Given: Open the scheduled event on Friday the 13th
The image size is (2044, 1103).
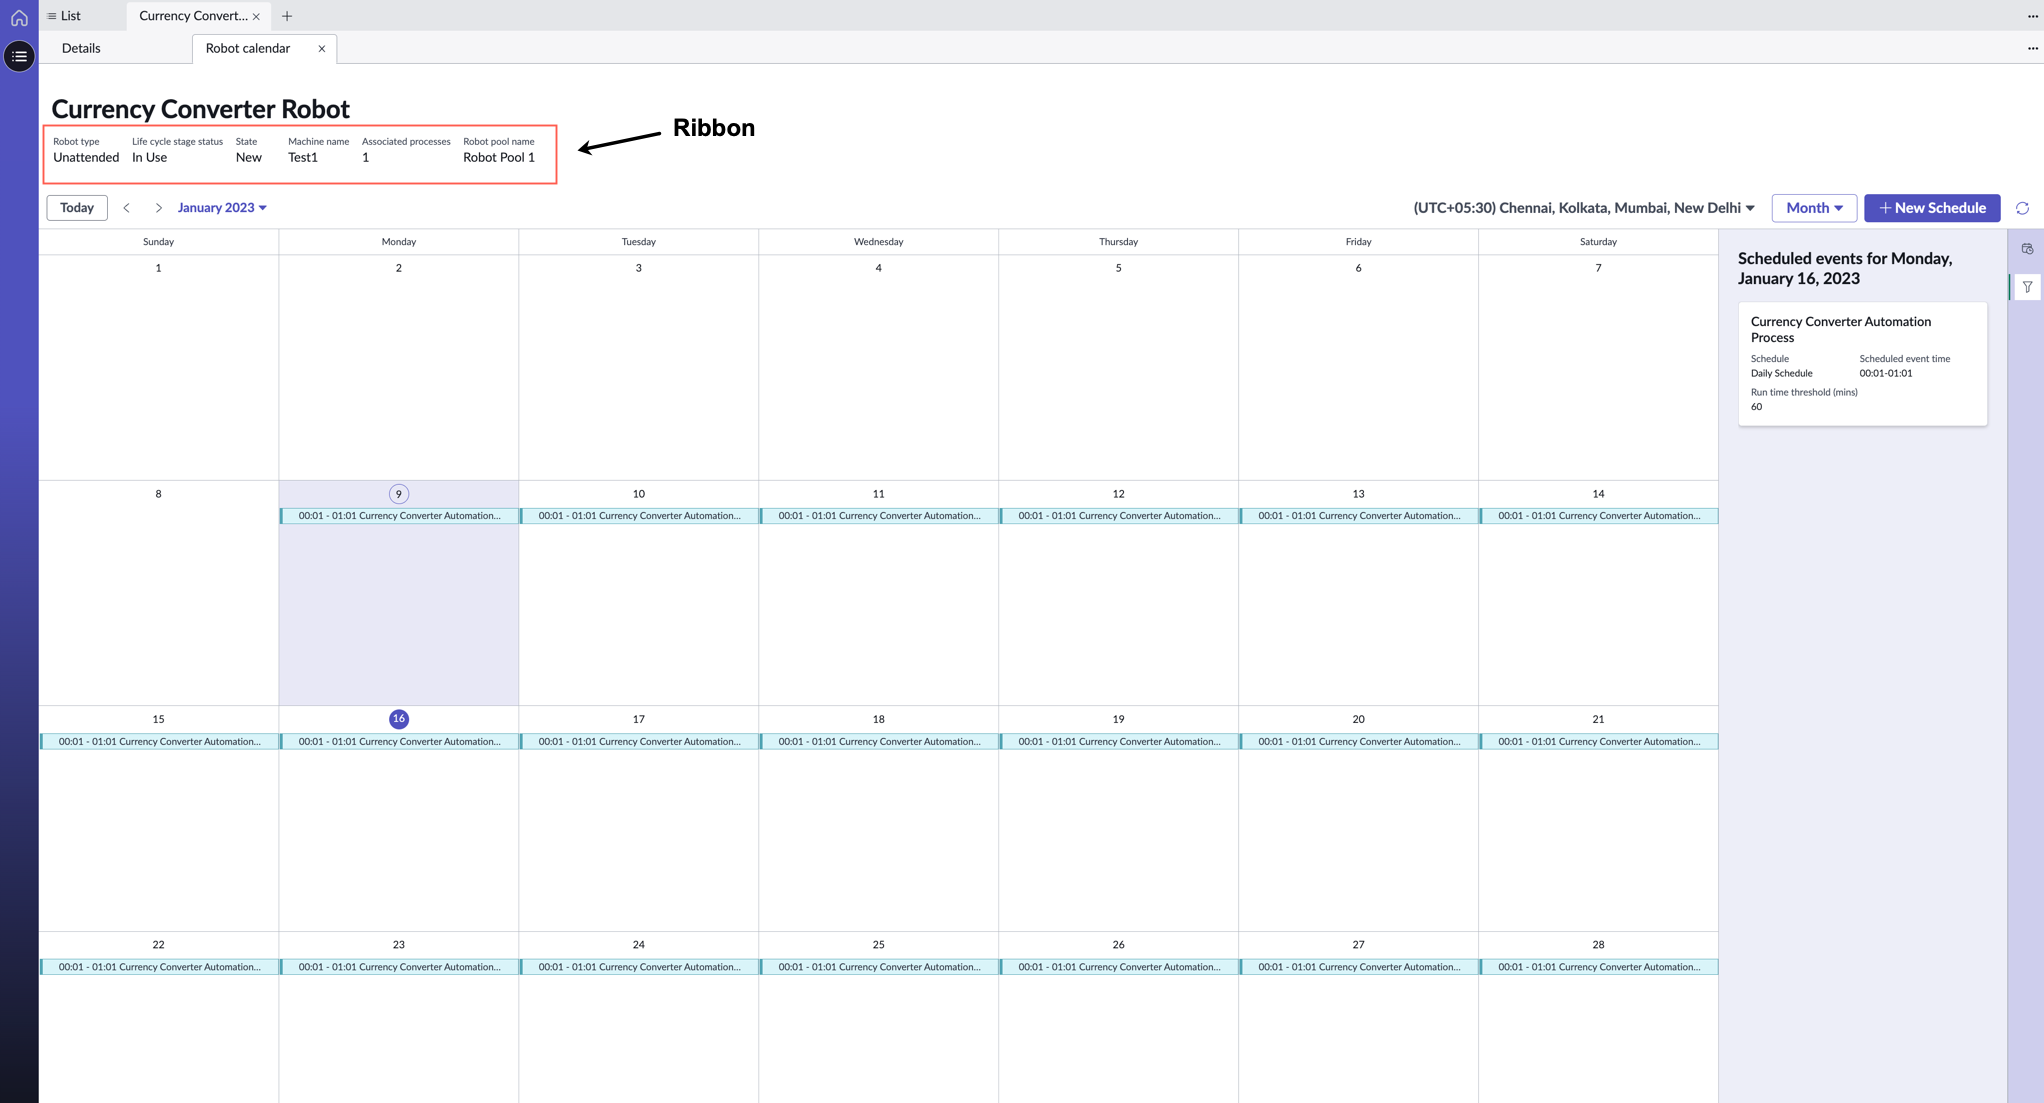Looking at the screenshot, I should point(1359,516).
